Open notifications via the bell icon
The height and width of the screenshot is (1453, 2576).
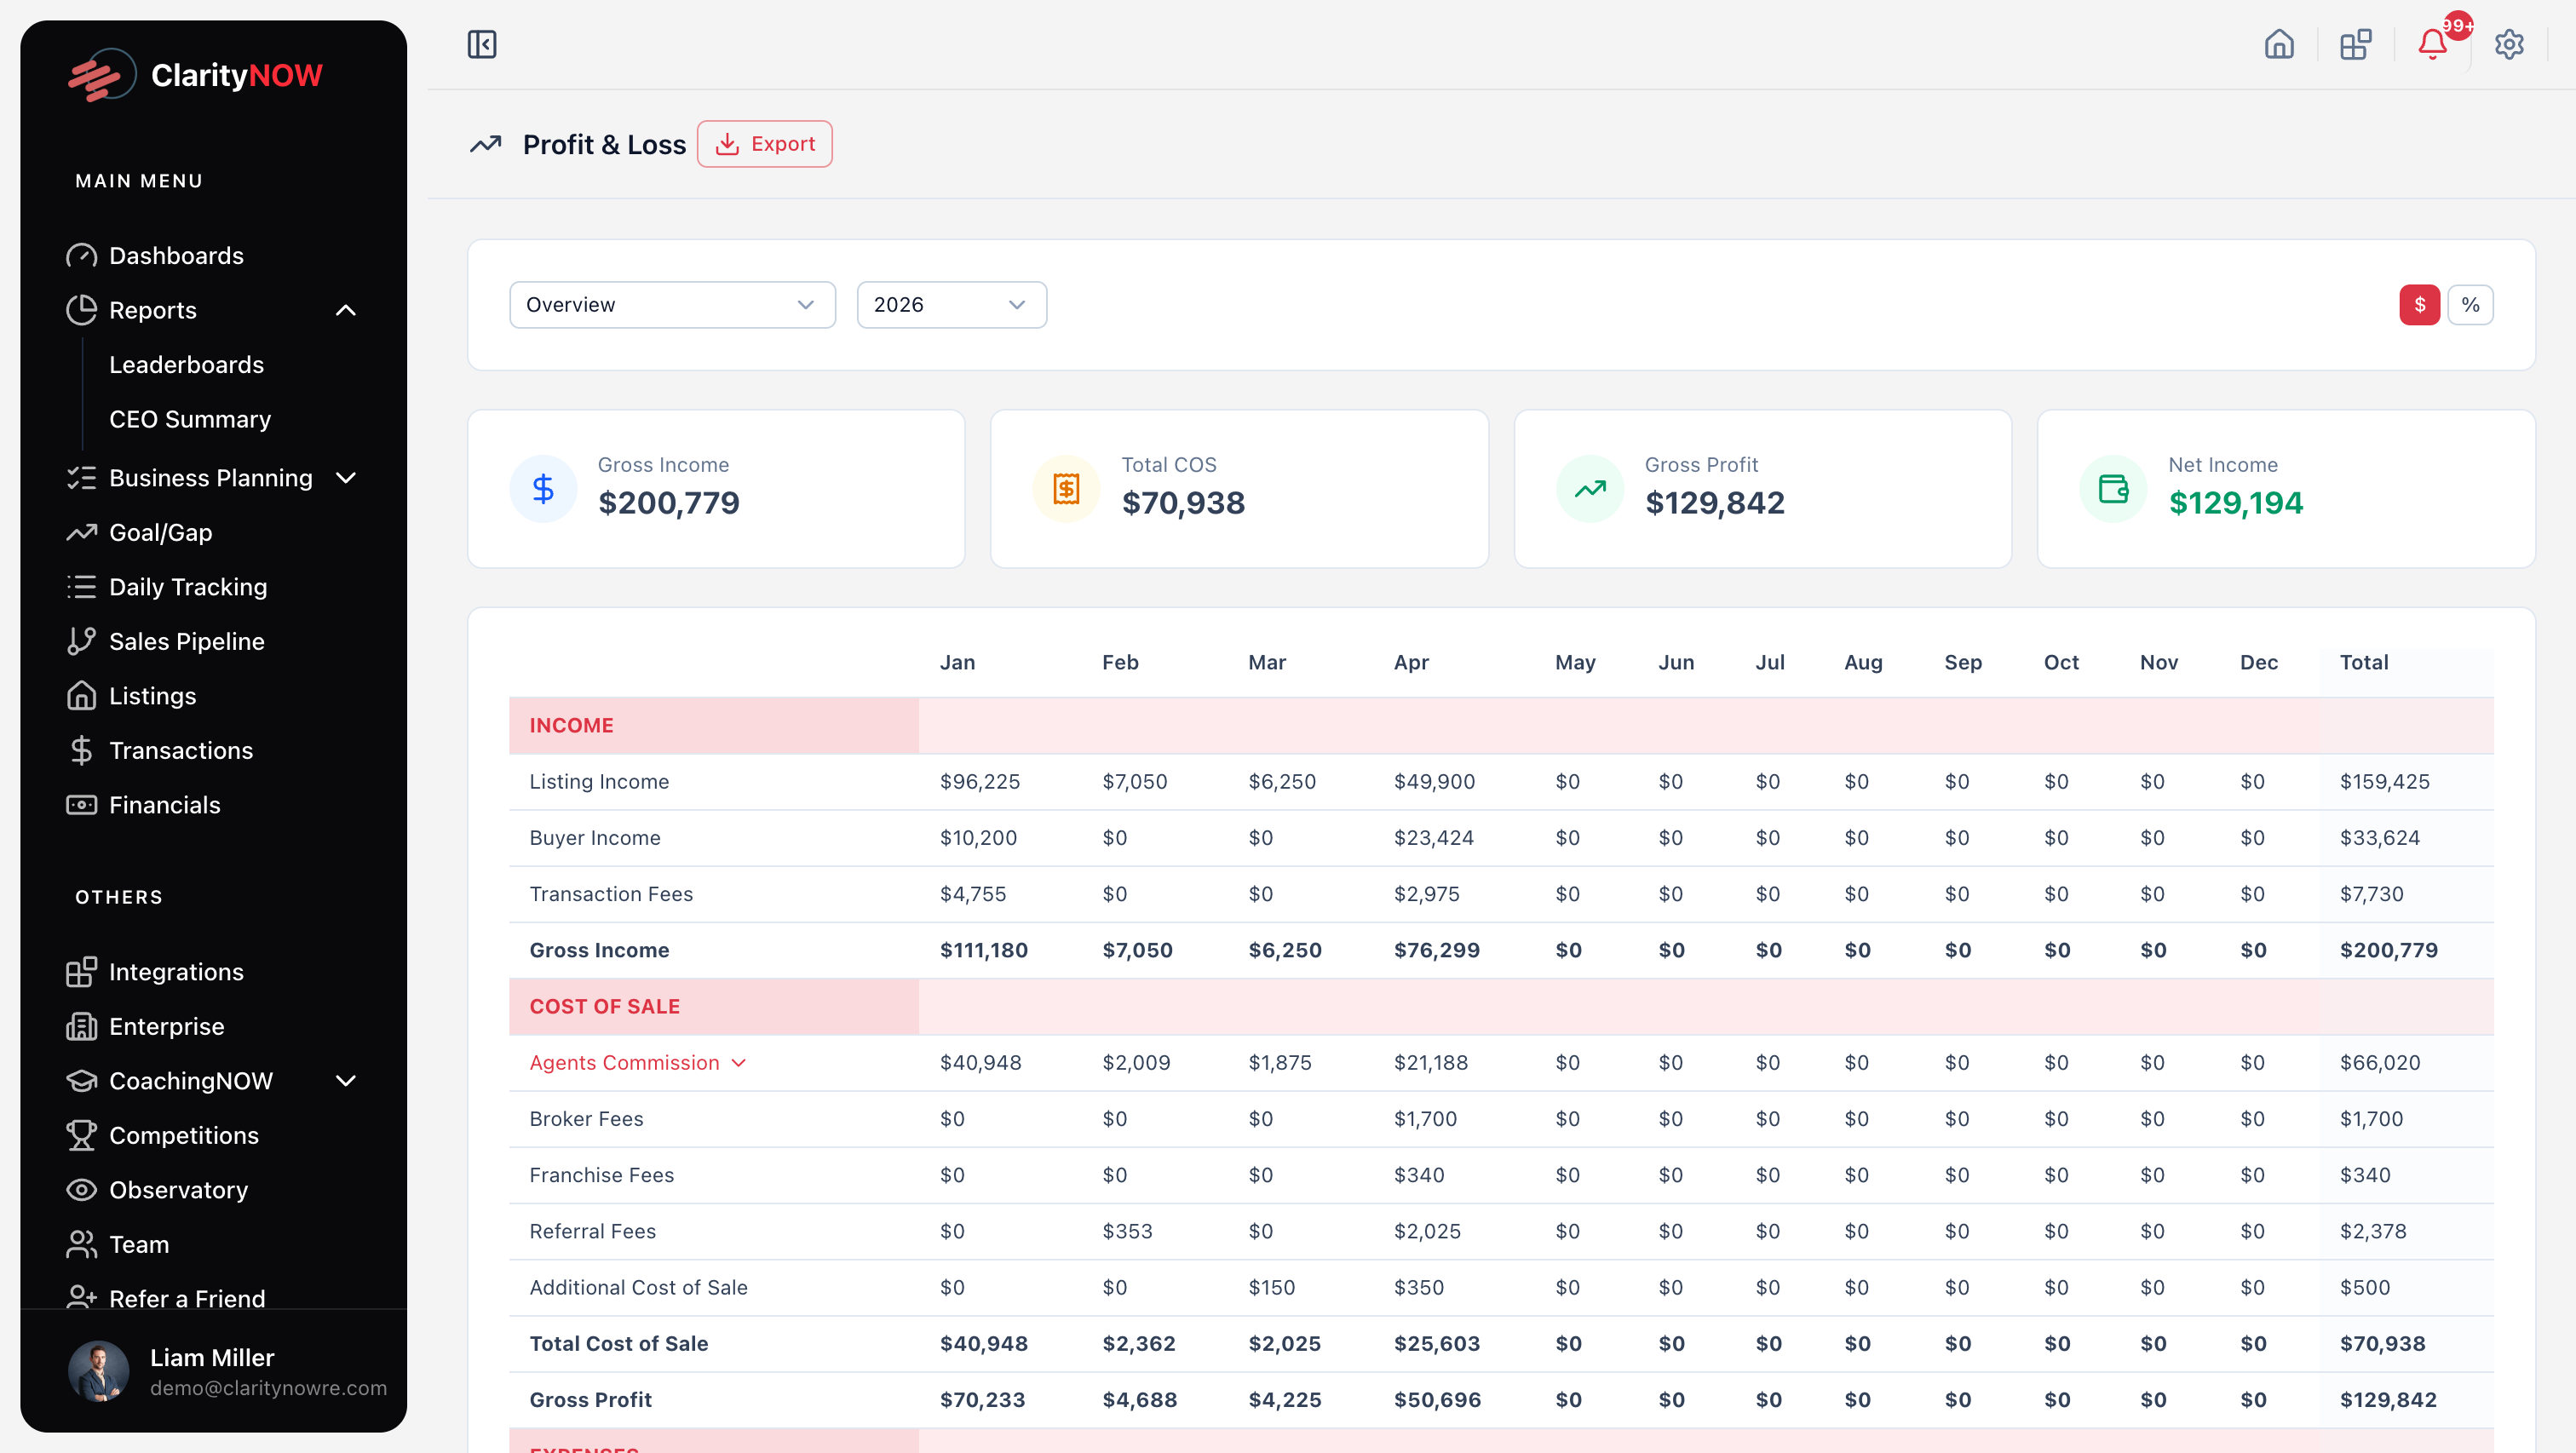[2431, 44]
